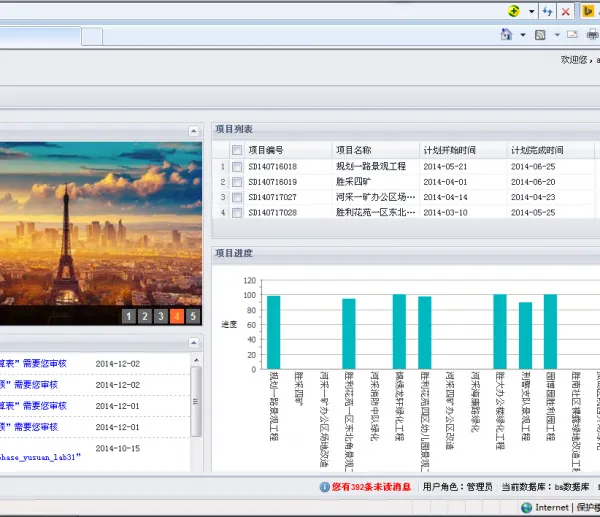Image resolution: width=600 pixels, height=517 pixels.
Task: Collapse the image slideshow panel
Action: [194, 131]
